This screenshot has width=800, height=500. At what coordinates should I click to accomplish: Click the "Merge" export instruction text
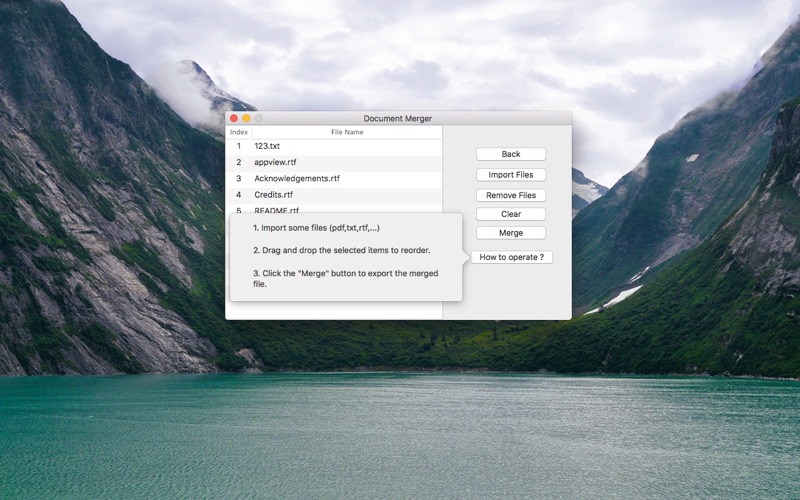tap(346, 279)
